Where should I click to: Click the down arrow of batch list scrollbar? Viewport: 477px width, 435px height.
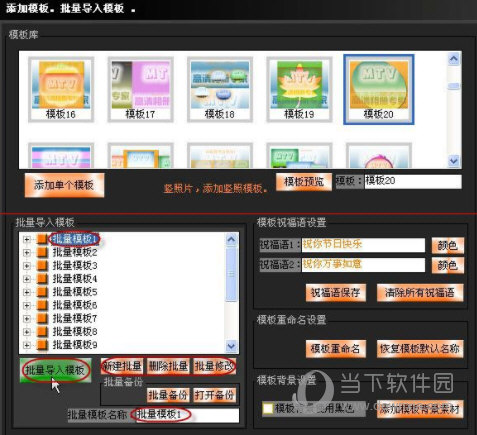click(x=231, y=346)
